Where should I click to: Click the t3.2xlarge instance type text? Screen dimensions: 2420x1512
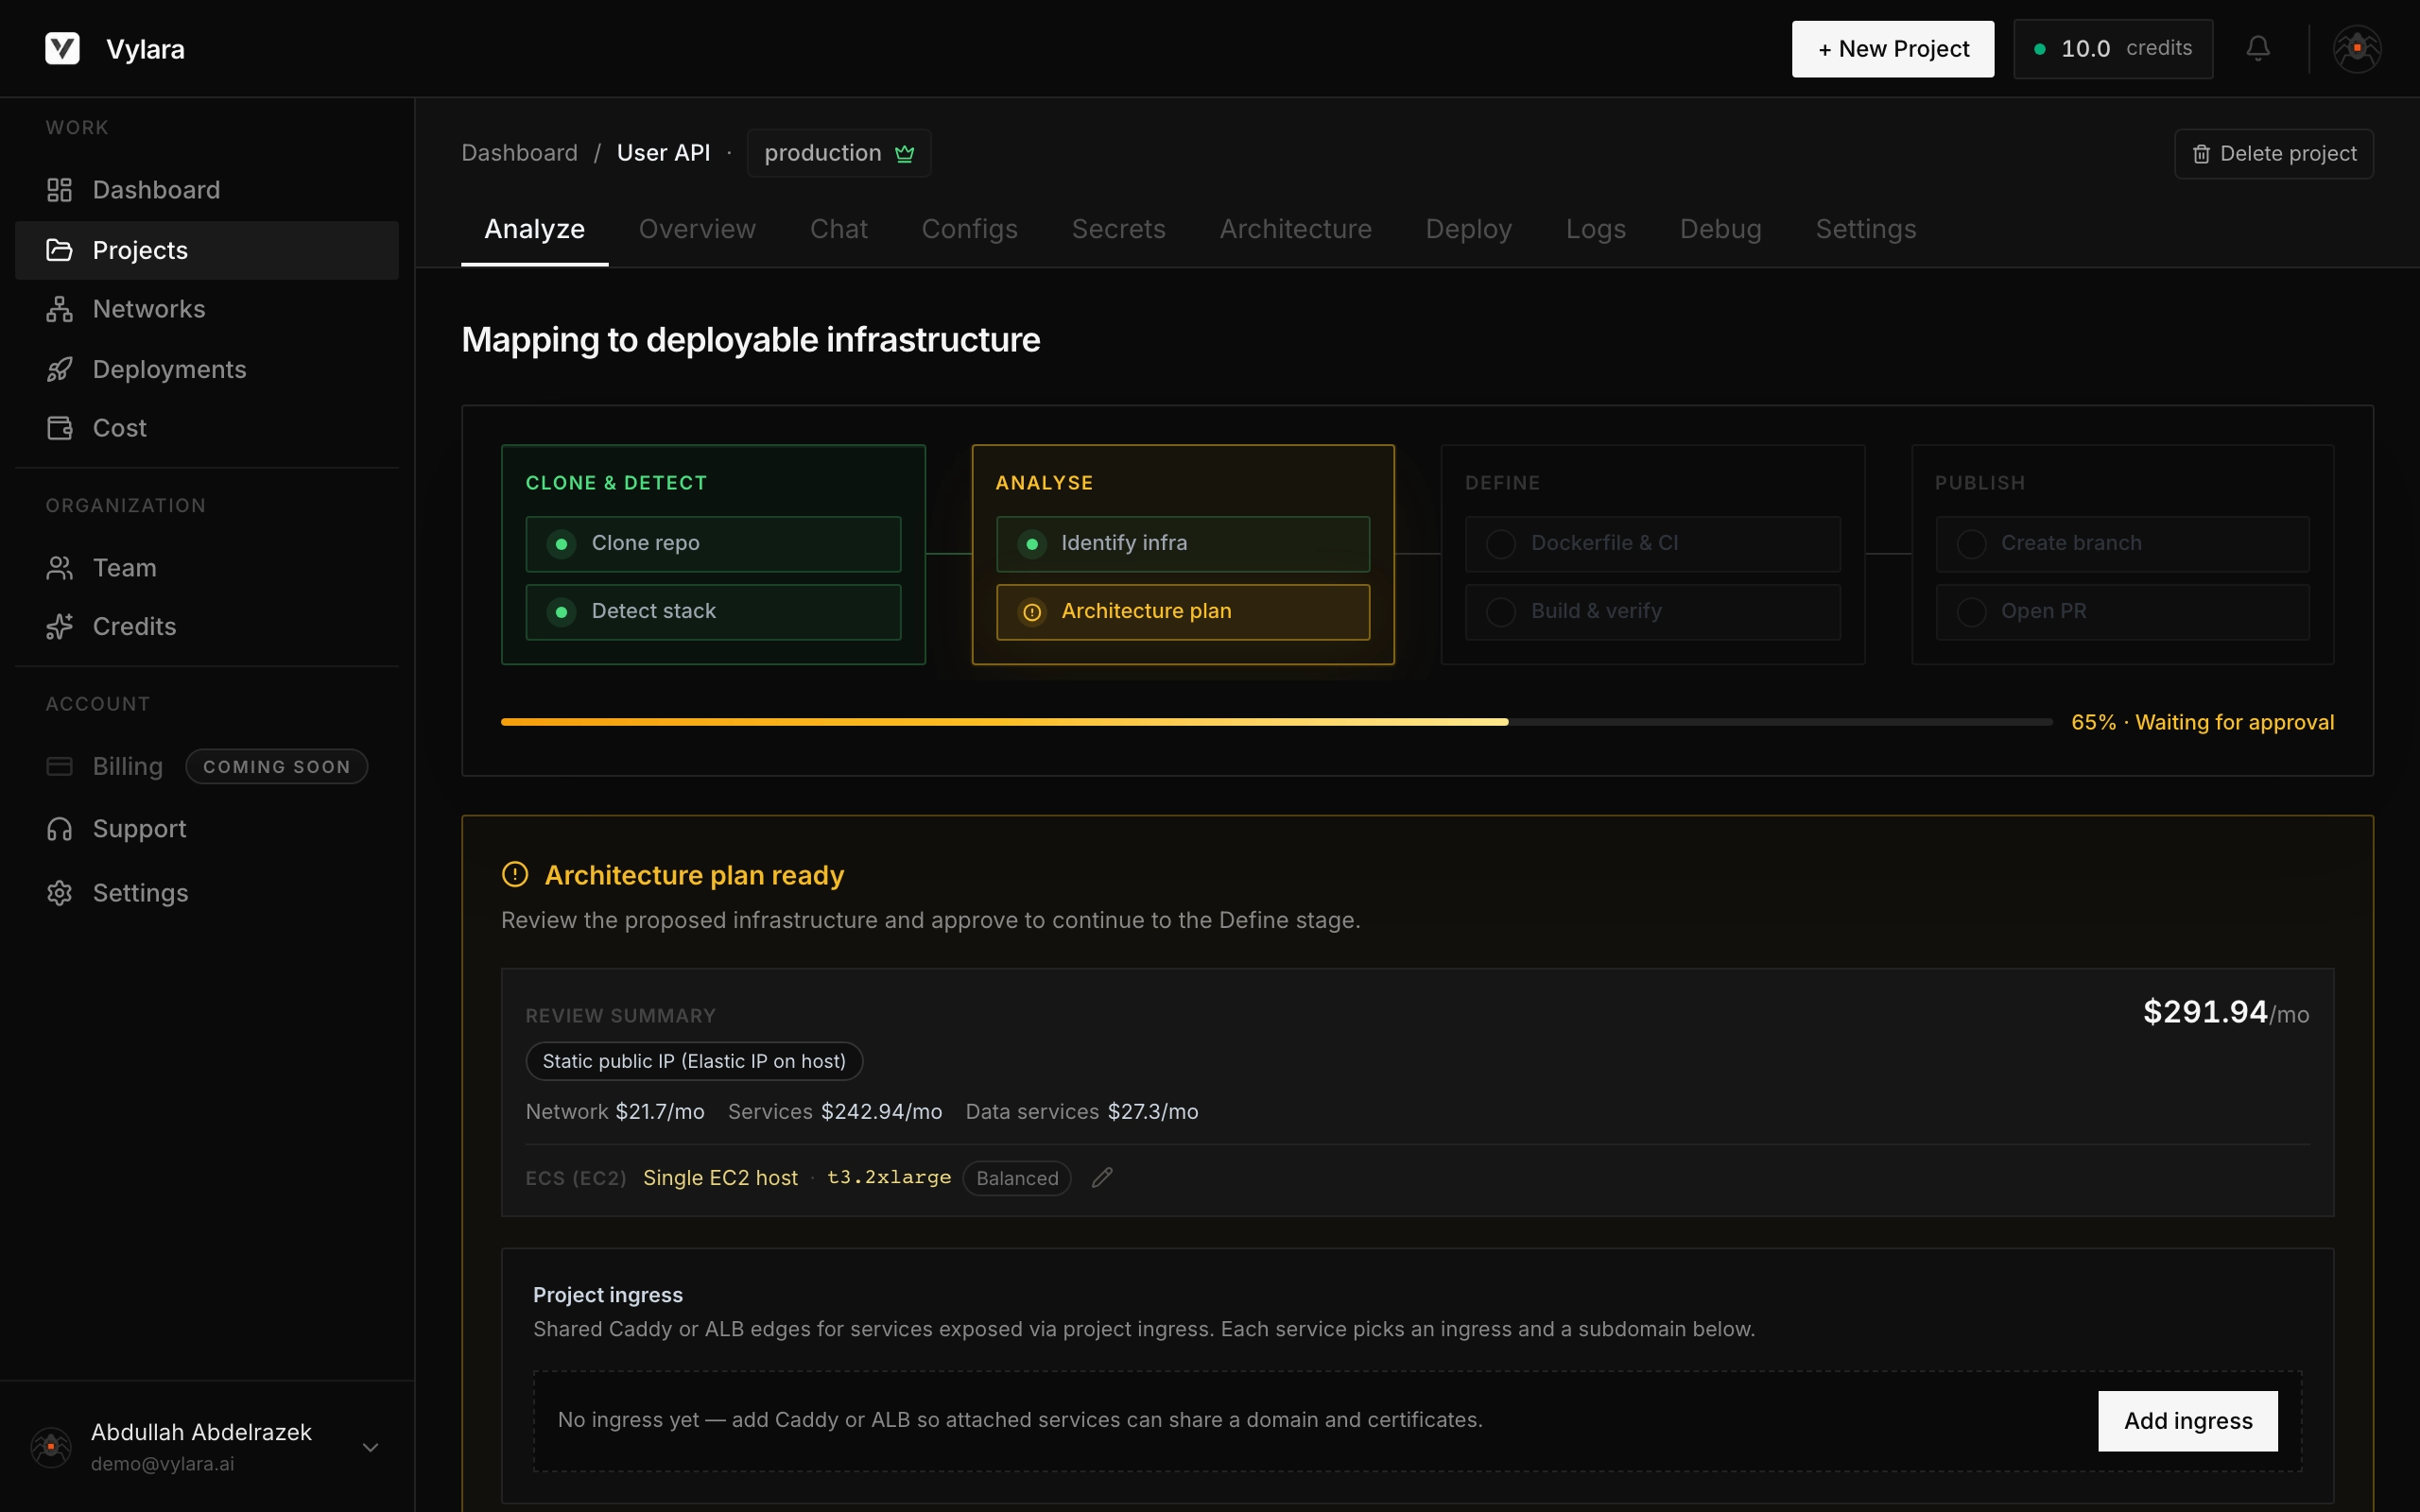click(x=889, y=1177)
